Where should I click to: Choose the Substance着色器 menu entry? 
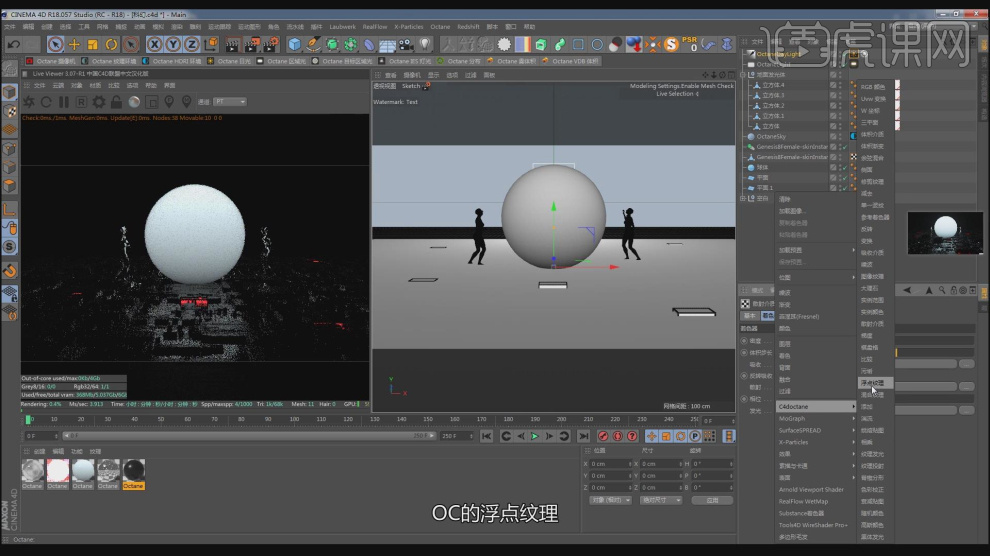[x=803, y=513]
